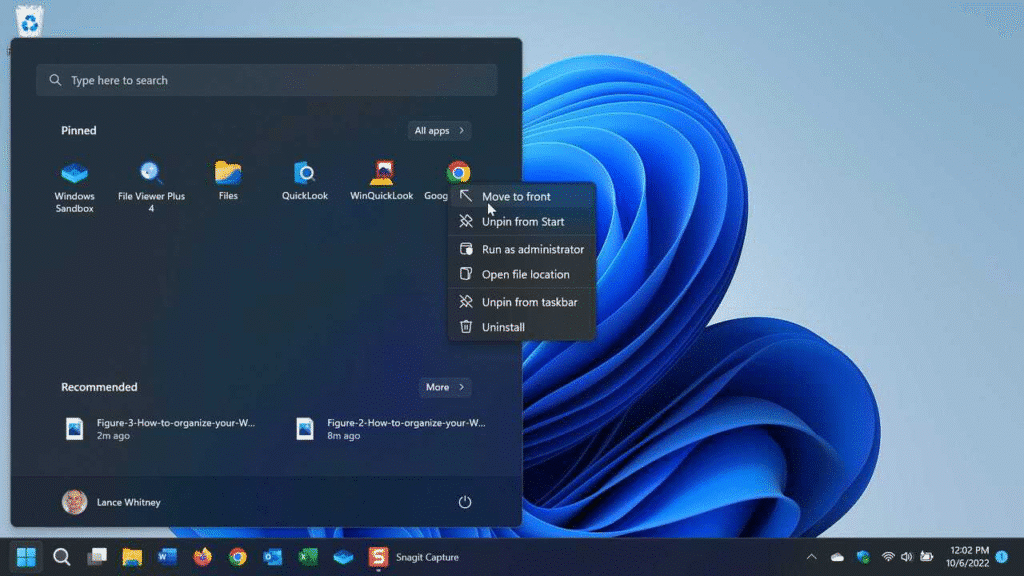Viewport: 1024px width, 576px height.
Task: Open File Explorer from the taskbar
Action: click(x=132, y=557)
